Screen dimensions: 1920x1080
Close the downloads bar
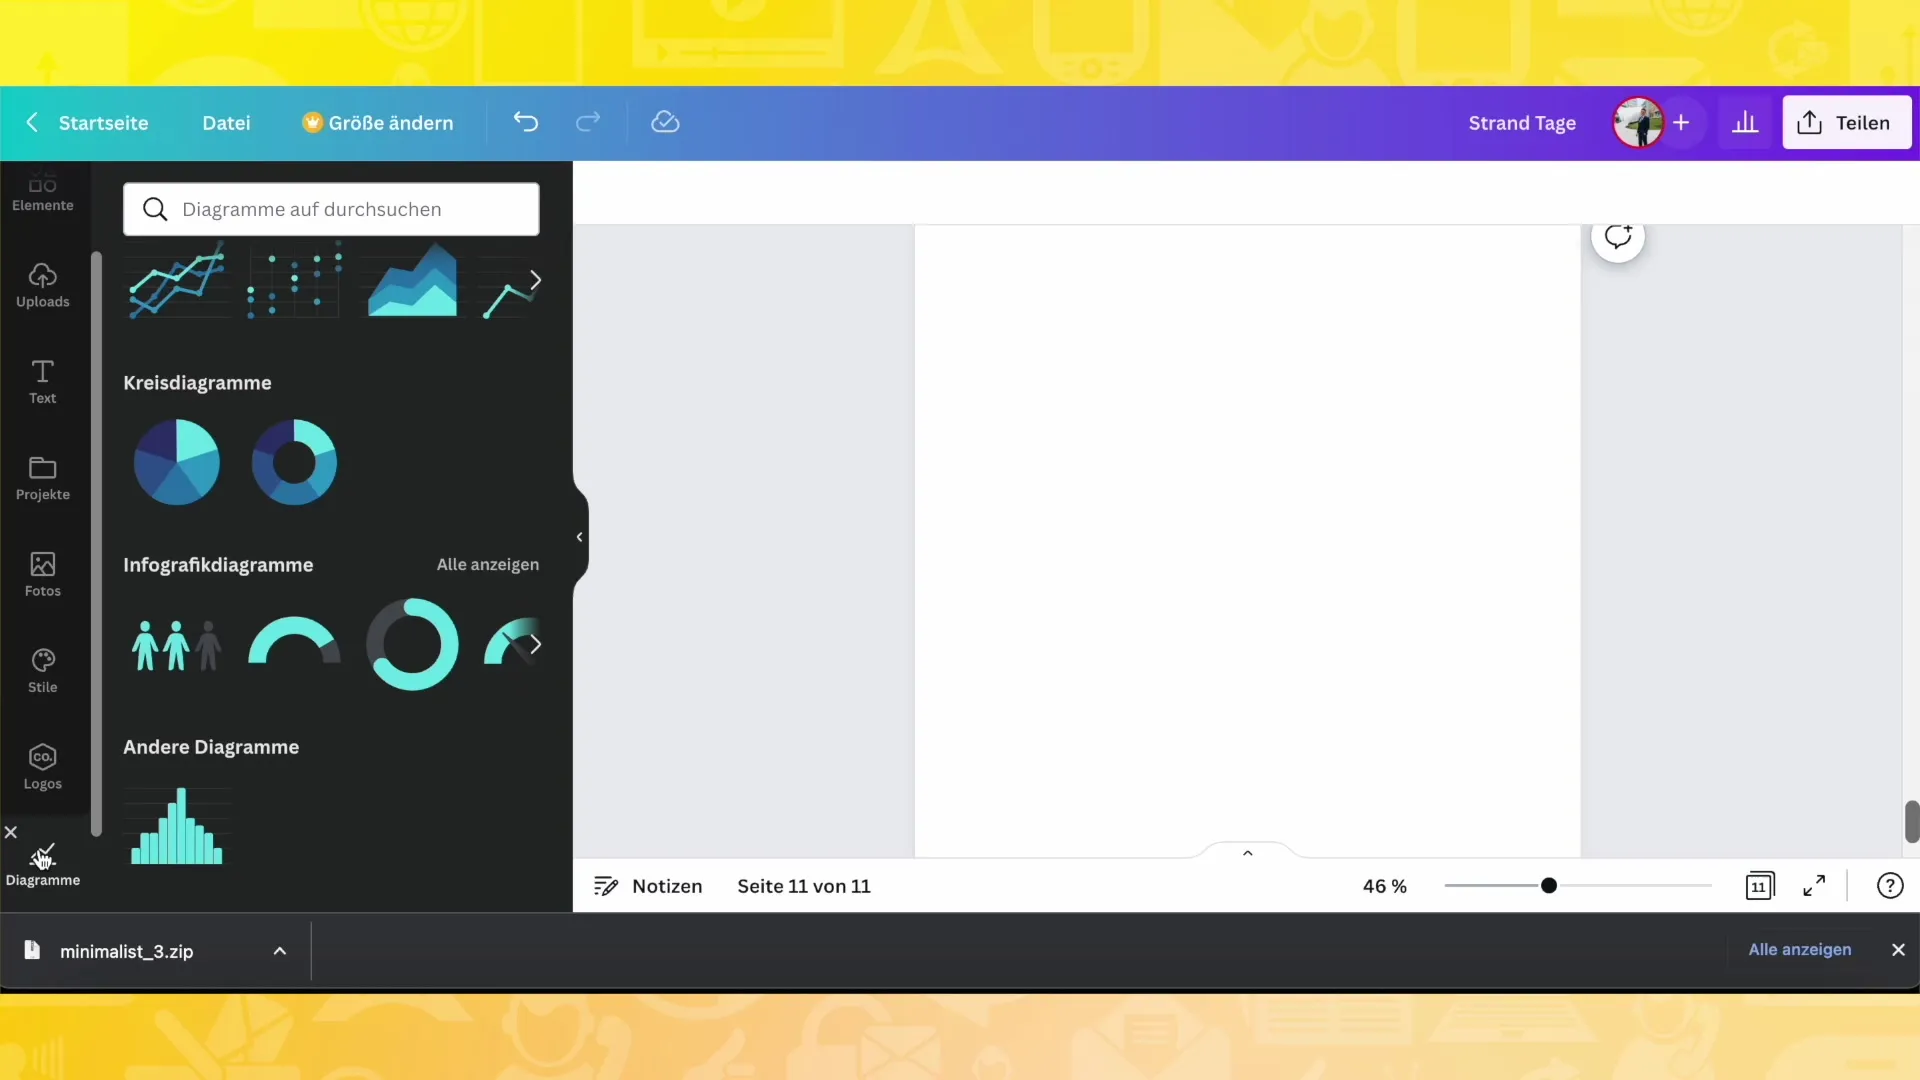point(1898,950)
